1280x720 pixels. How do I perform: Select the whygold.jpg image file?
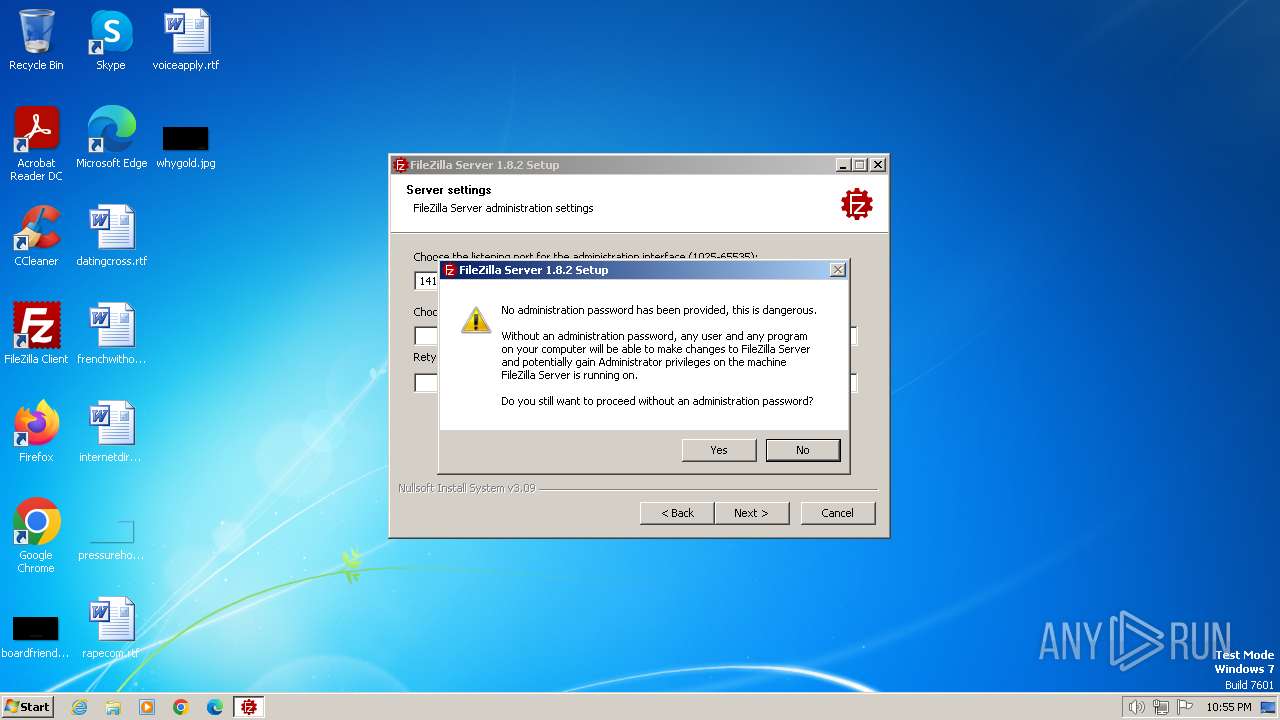point(186,146)
